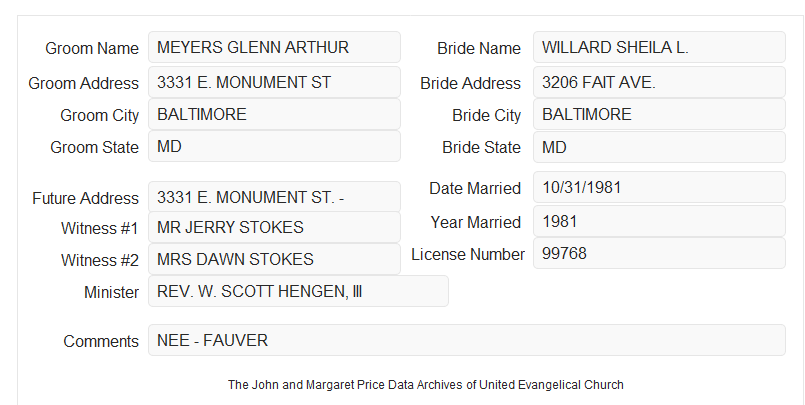Click the Witness #1 field
805x405 pixels.
tap(274, 227)
